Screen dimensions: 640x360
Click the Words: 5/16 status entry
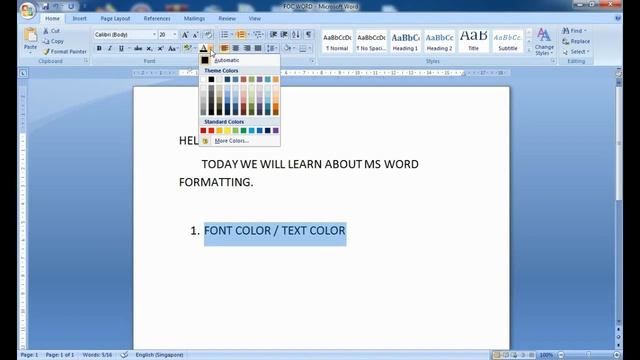click(x=97, y=355)
